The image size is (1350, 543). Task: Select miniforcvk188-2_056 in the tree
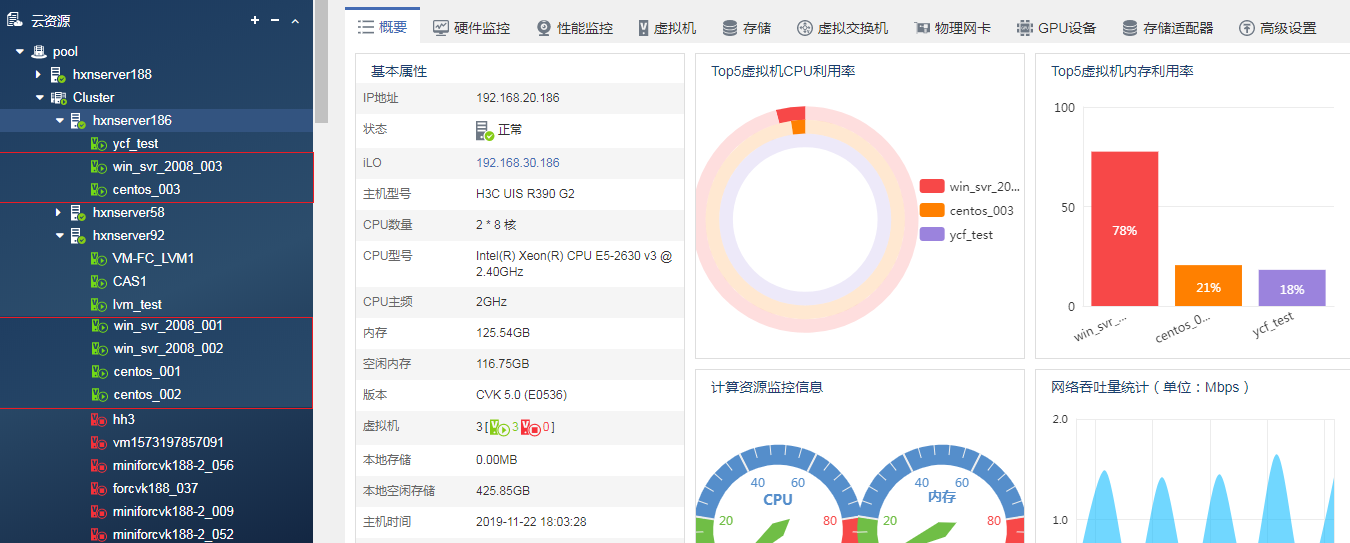(x=173, y=466)
